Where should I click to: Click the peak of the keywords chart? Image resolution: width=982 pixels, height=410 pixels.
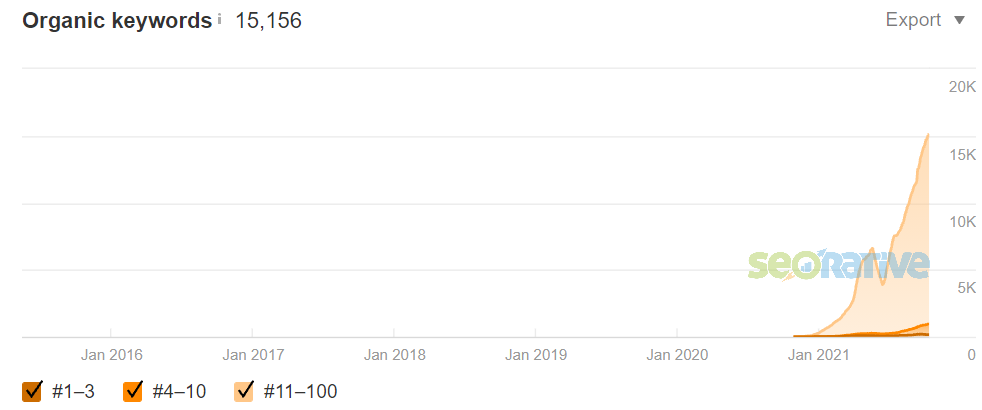(x=929, y=134)
